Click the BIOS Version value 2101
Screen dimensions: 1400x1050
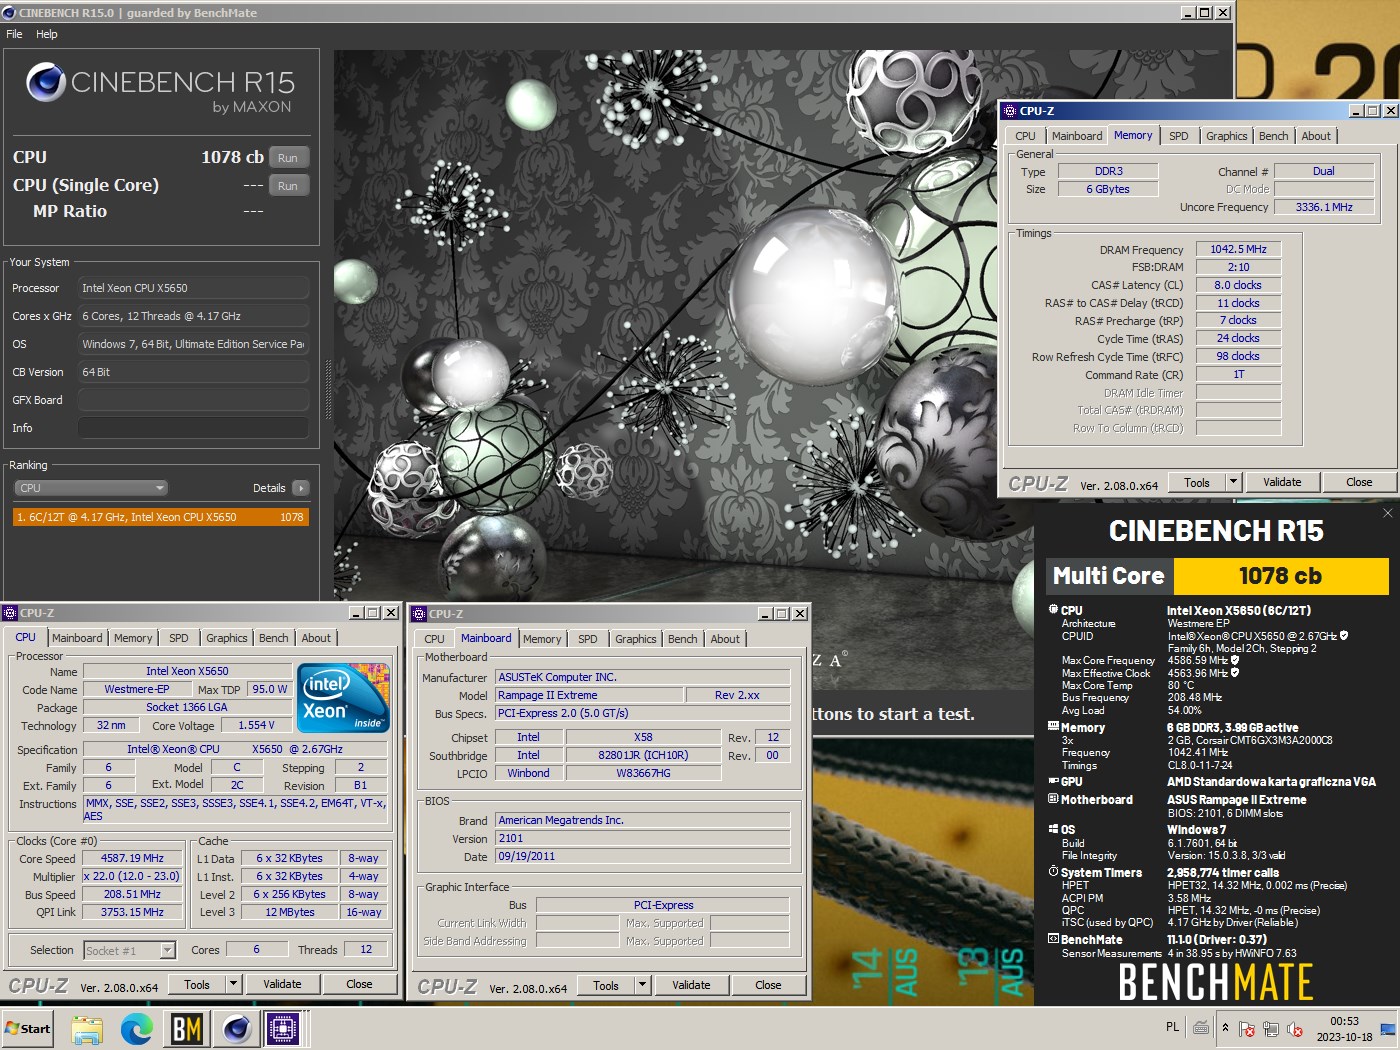click(x=643, y=838)
